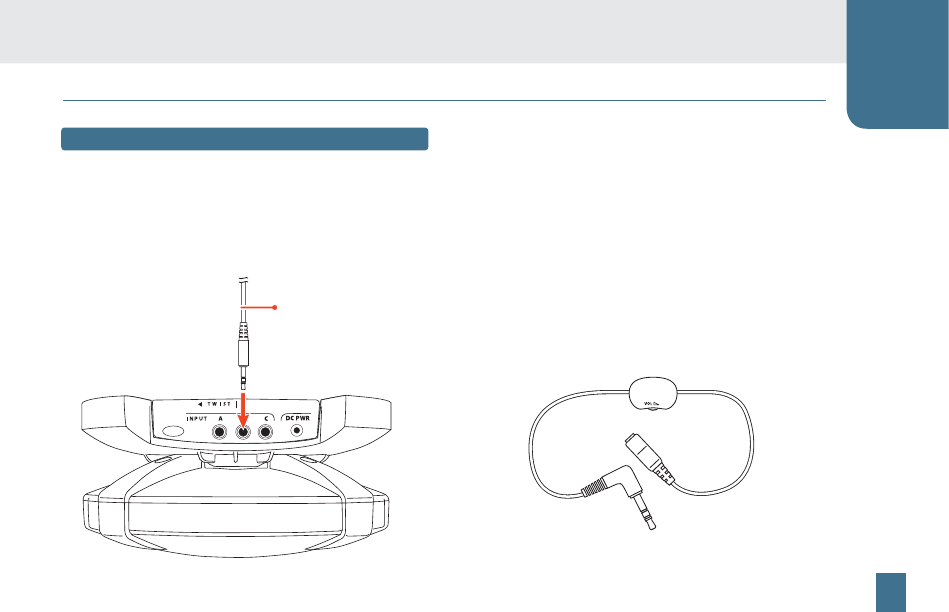
Task: Click the in-line volume control on the cable
Action: click(652, 394)
